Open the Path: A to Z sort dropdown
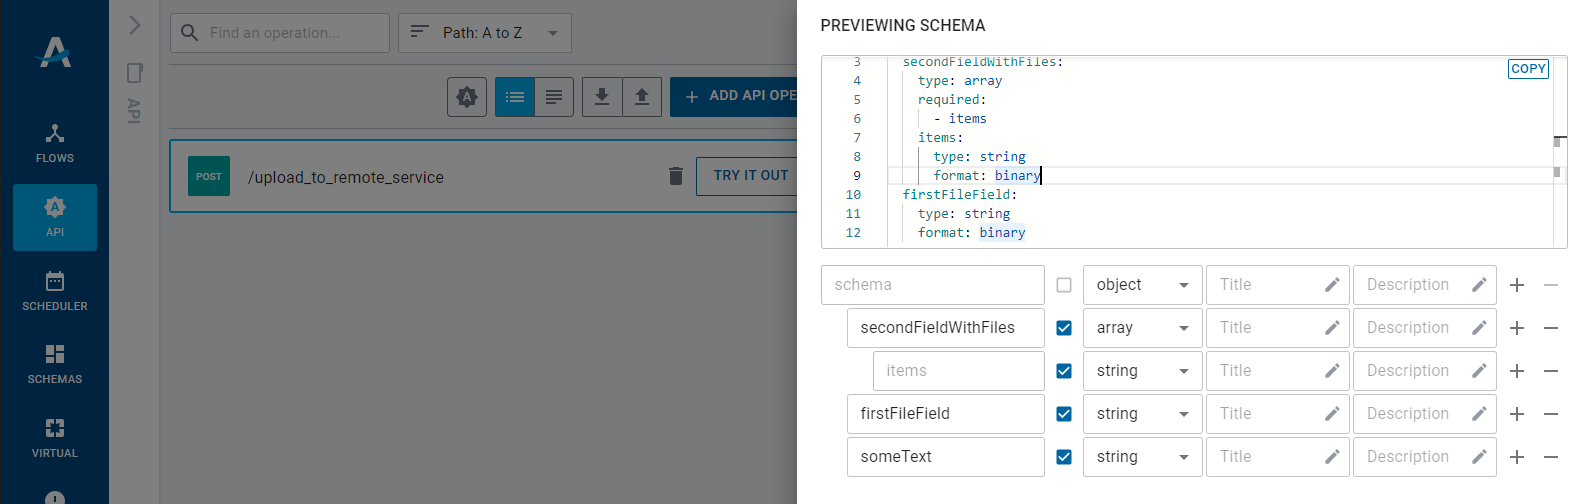 point(485,33)
